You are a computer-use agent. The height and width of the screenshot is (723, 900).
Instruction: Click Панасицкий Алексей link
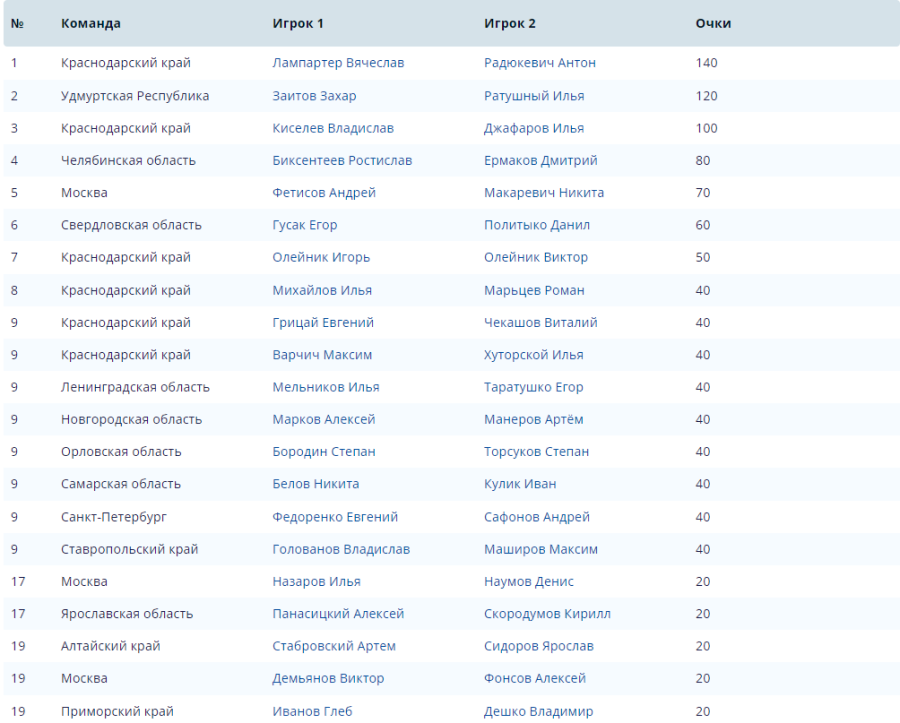pyautogui.click(x=338, y=614)
